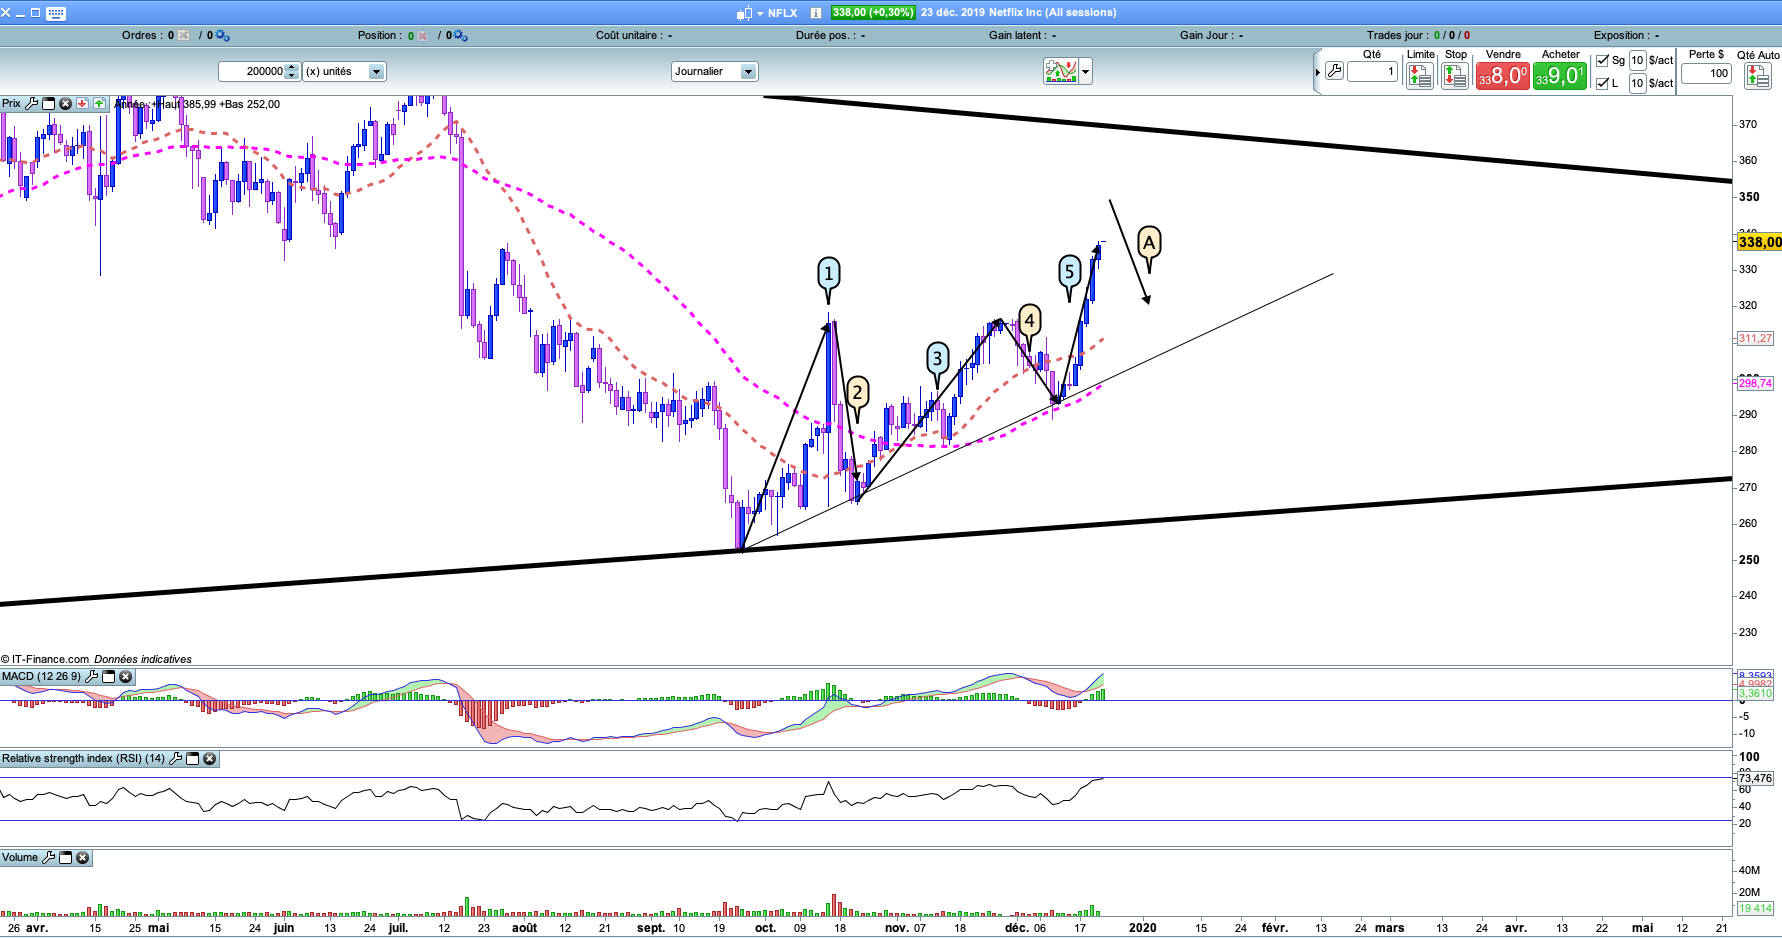Open the on-screen keyboard icon in title bar
Viewport: 1782px width, 938px height.
click(x=56, y=13)
